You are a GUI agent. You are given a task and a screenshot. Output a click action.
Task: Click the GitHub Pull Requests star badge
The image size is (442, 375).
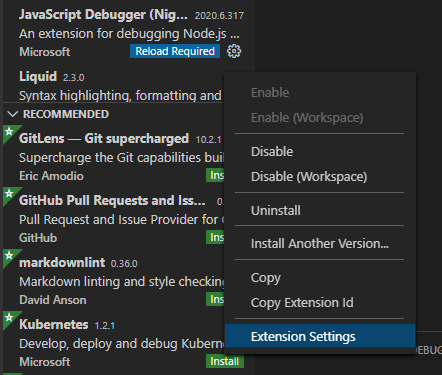click(x=9, y=193)
